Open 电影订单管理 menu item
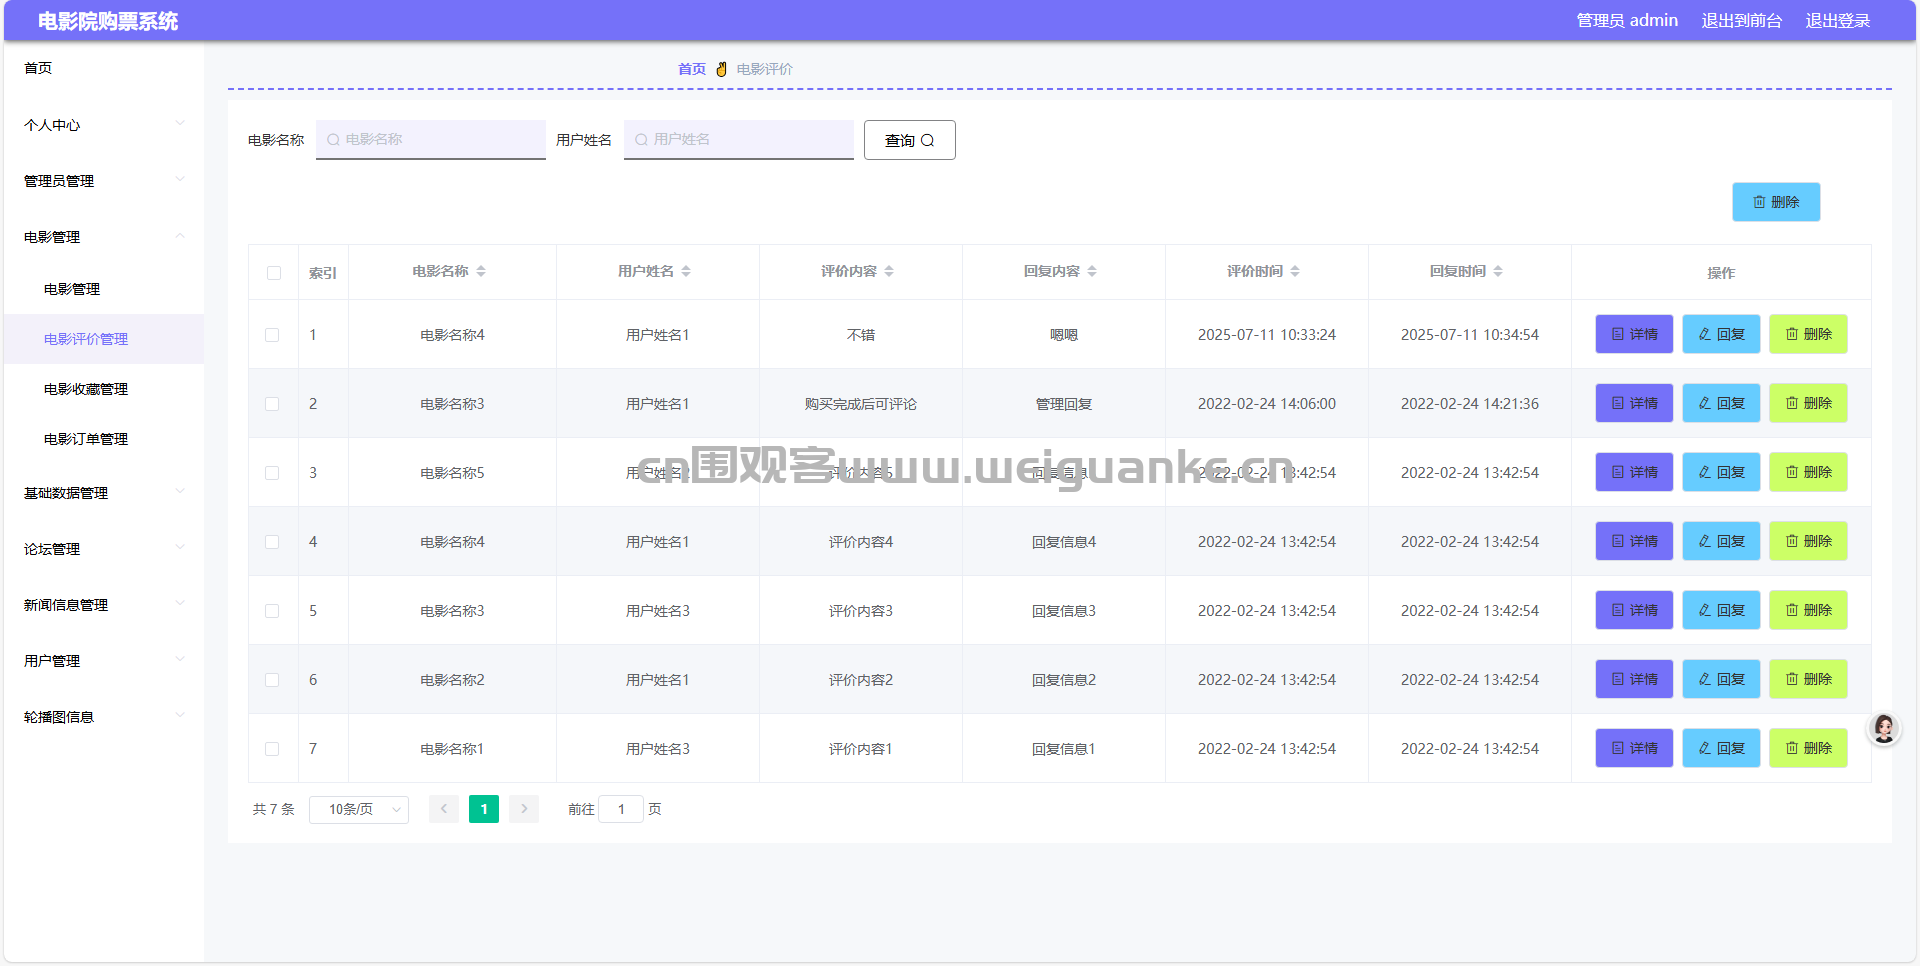Image resolution: width=1920 pixels, height=966 pixels. coord(104,439)
